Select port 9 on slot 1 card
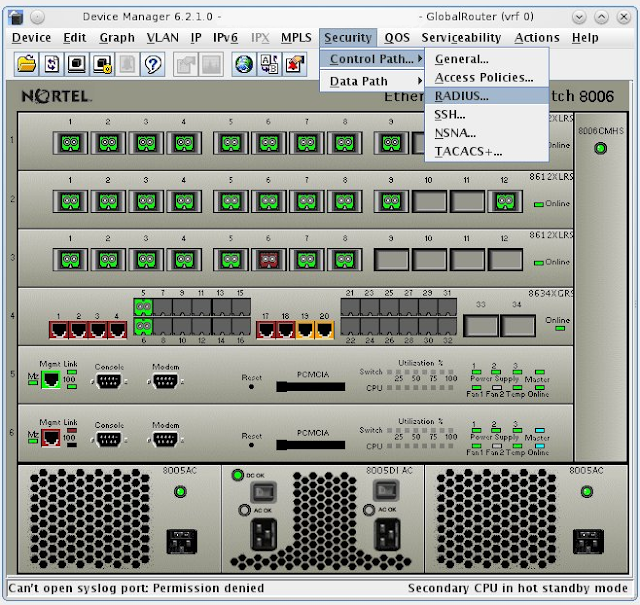Screen dimensions: 640x605 click(391, 143)
